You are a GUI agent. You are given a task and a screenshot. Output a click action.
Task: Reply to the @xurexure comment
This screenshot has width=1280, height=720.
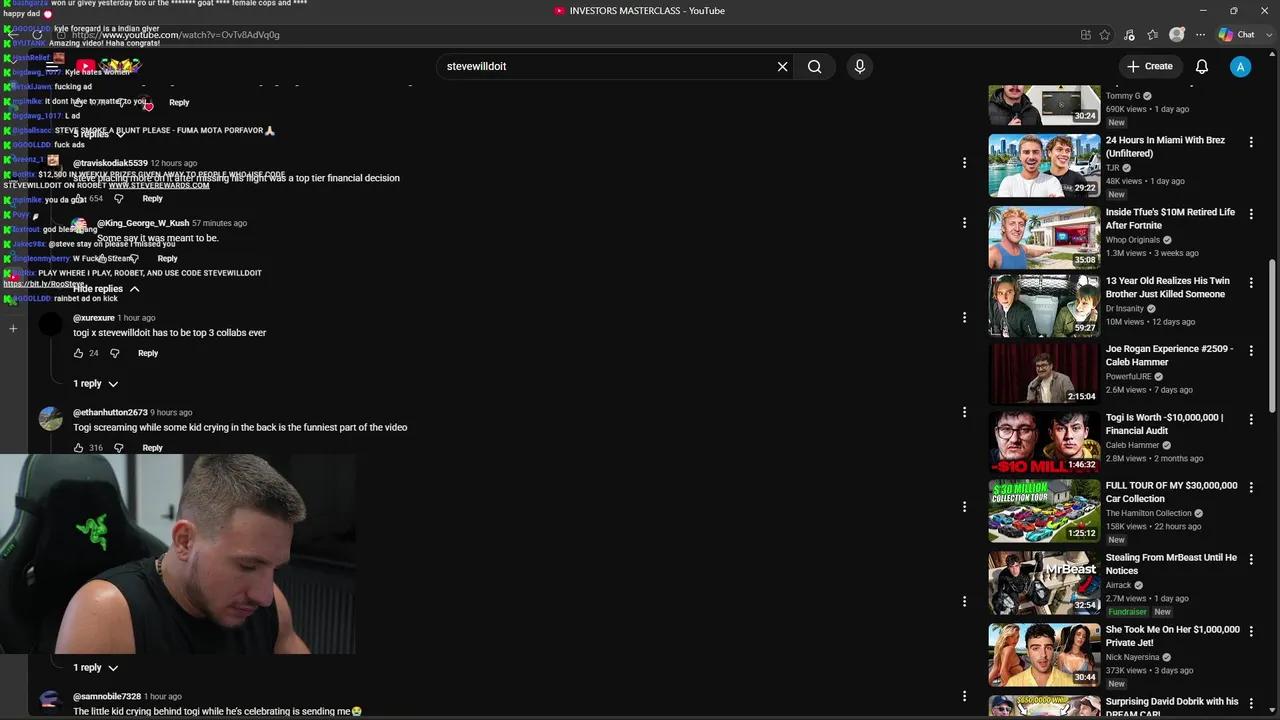tap(148, 353)
